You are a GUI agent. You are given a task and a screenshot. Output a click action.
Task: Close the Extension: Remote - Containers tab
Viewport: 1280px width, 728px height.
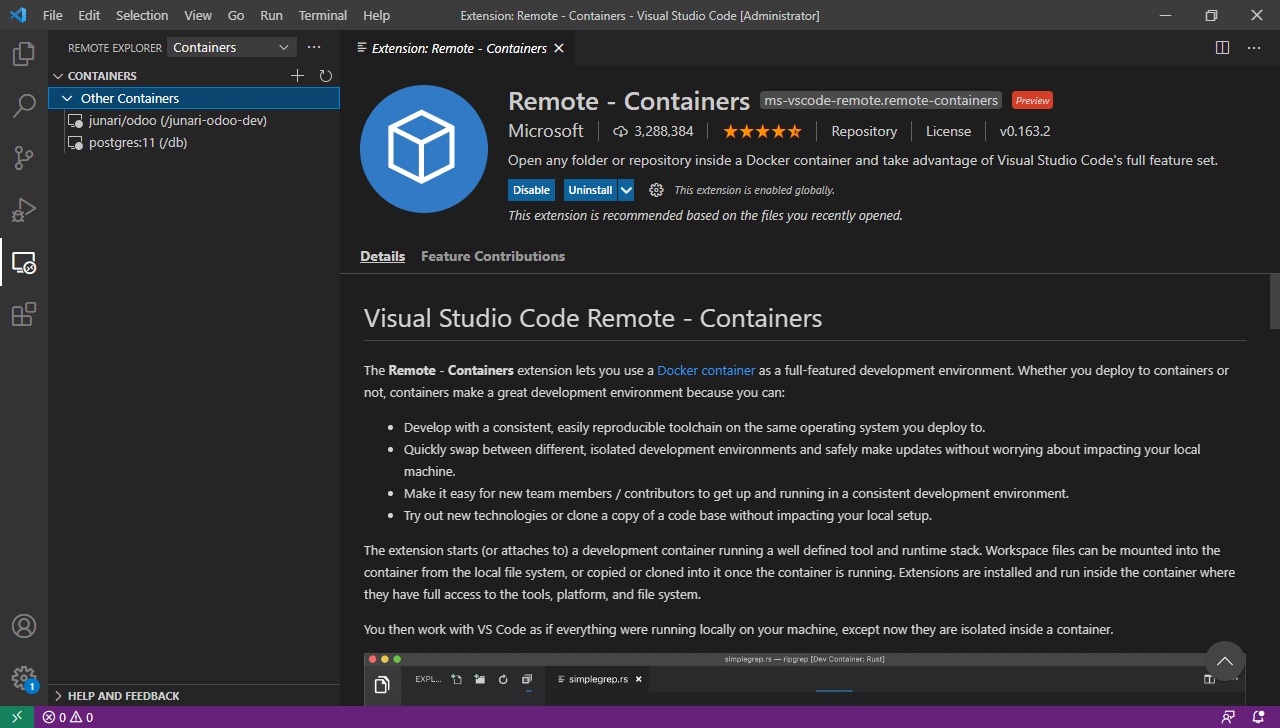coord(559,48)
